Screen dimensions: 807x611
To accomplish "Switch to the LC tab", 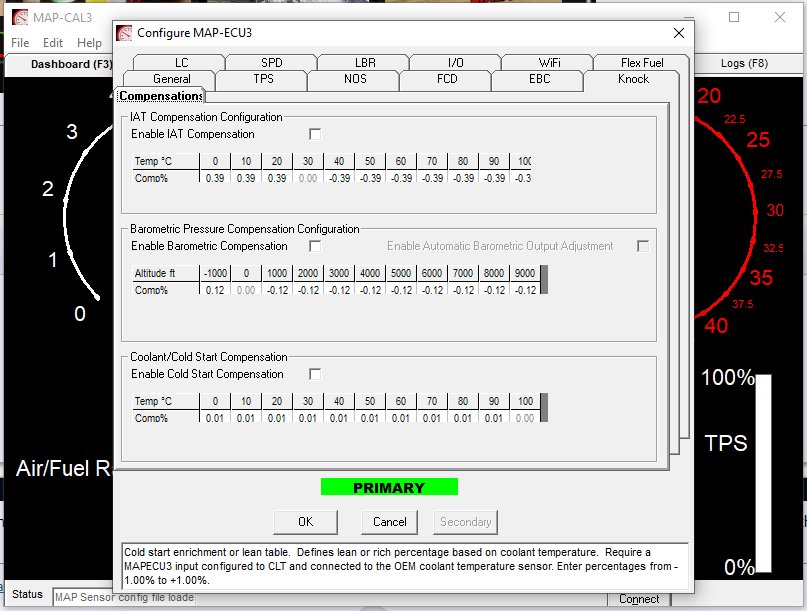I will click(x=181, y=62).
